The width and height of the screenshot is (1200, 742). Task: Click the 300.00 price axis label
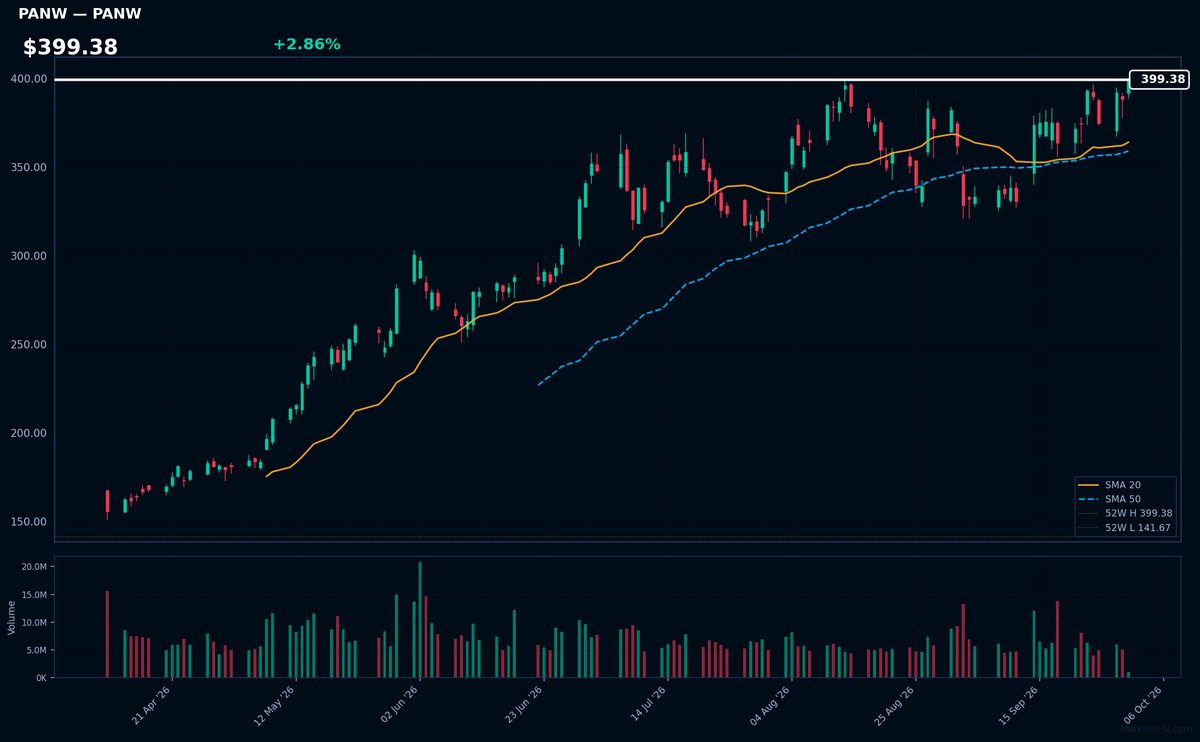tap(29, 256)
